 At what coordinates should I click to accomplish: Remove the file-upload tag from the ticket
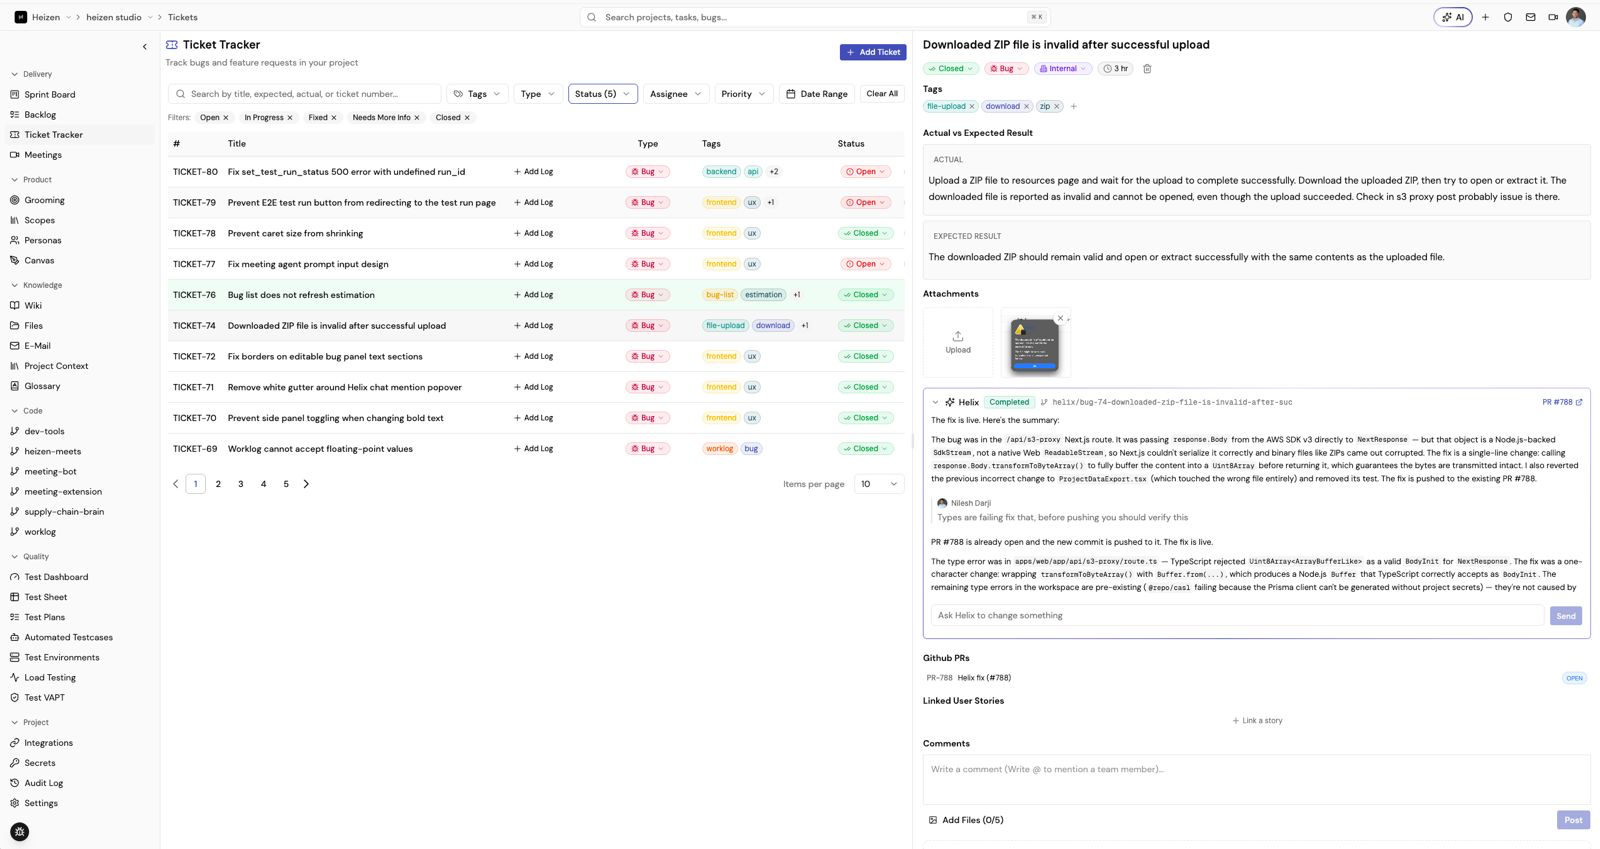tap(972, 106)
